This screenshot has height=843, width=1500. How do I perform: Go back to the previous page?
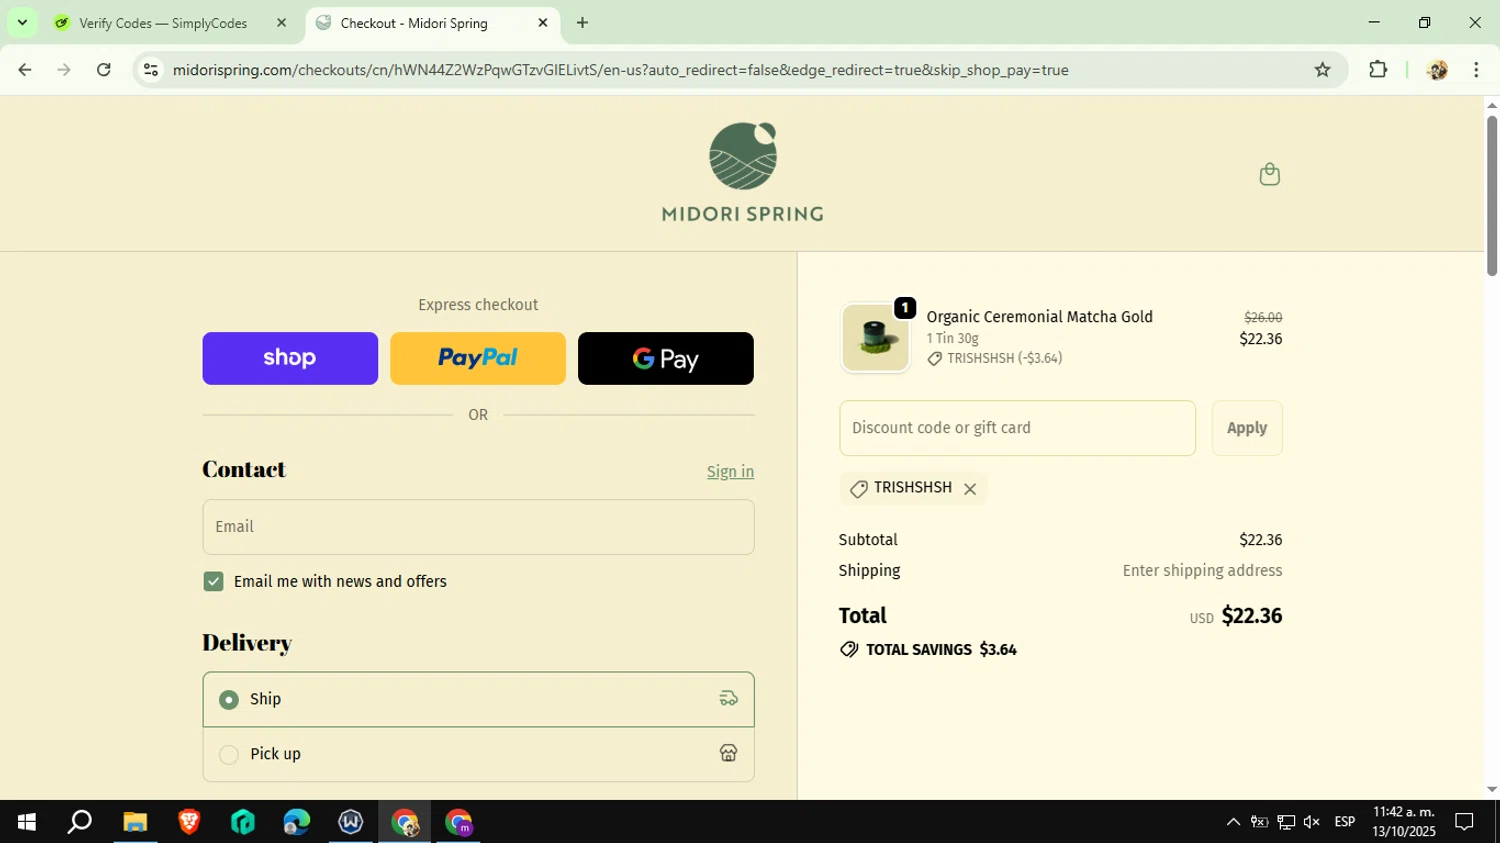pos(25,70)
